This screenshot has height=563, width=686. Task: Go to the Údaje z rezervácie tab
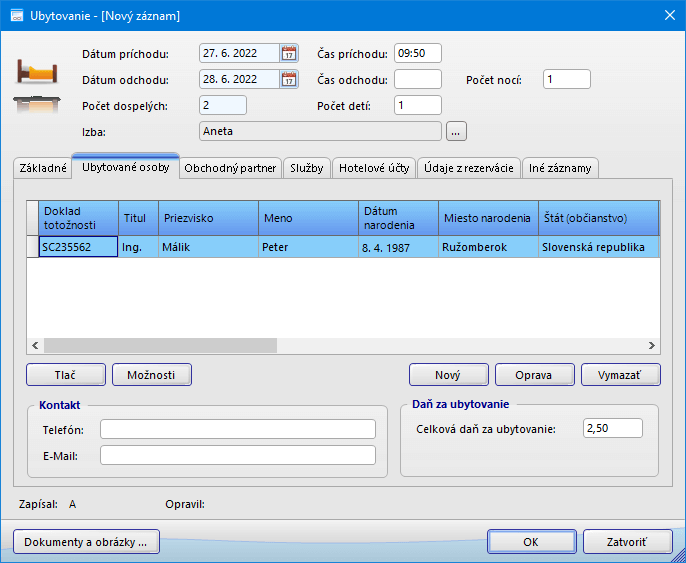[468, 168]
